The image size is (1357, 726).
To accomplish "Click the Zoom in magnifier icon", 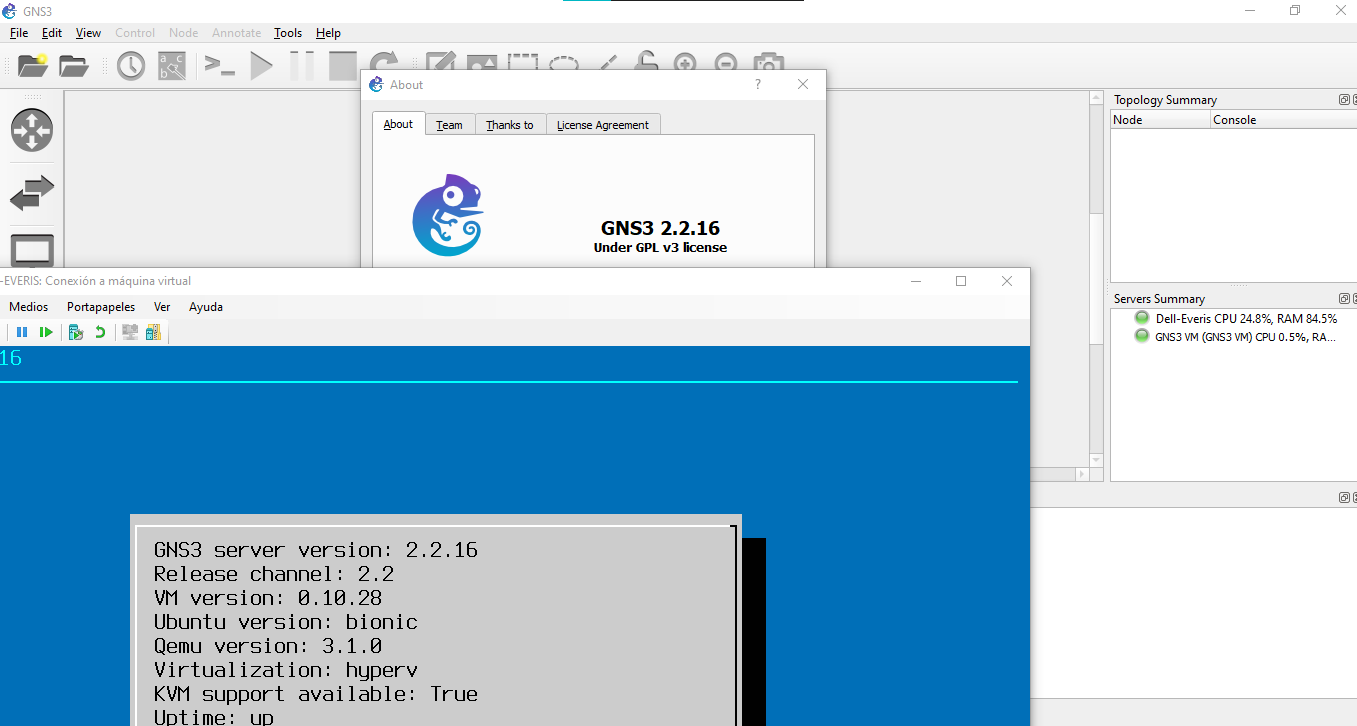I will click(685, 62).
